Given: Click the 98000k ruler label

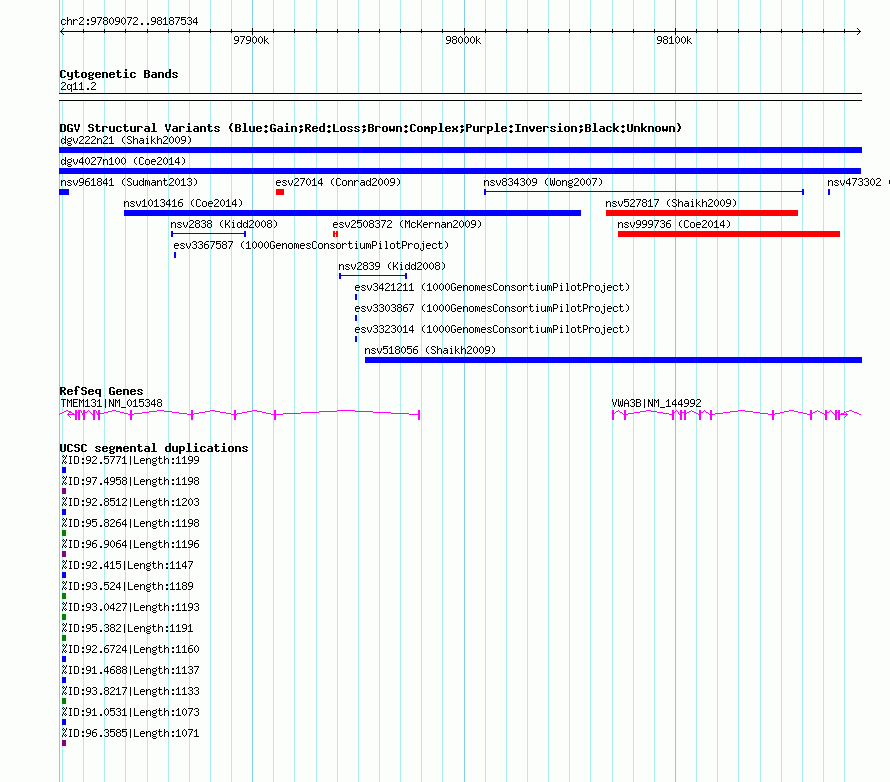Looking at the screenshot, I should (463, 40).
